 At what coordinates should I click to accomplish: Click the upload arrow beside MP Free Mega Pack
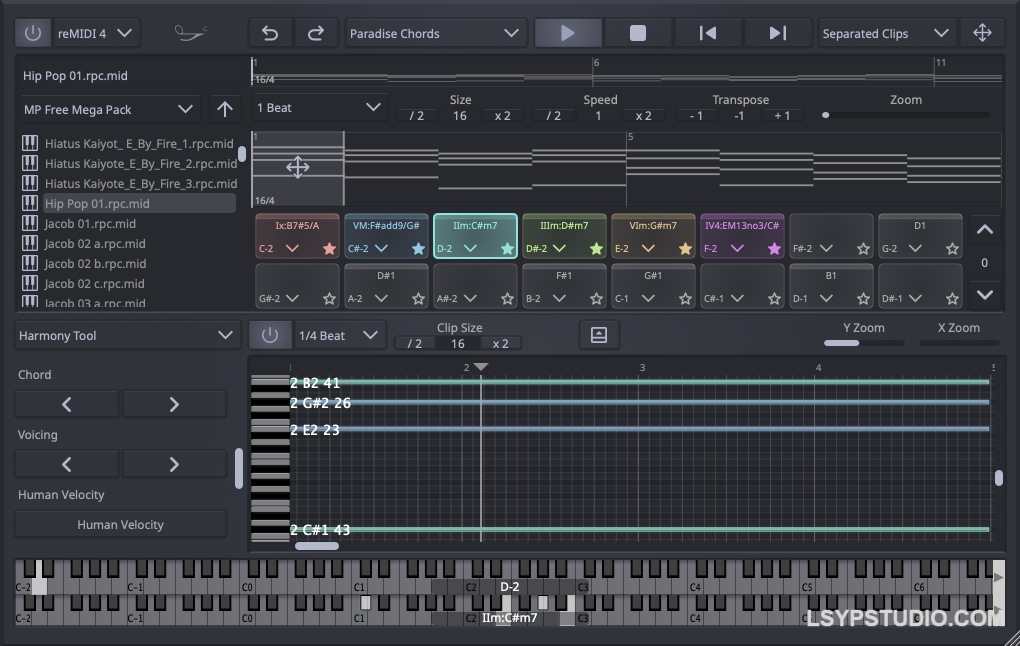pos(224,109)
